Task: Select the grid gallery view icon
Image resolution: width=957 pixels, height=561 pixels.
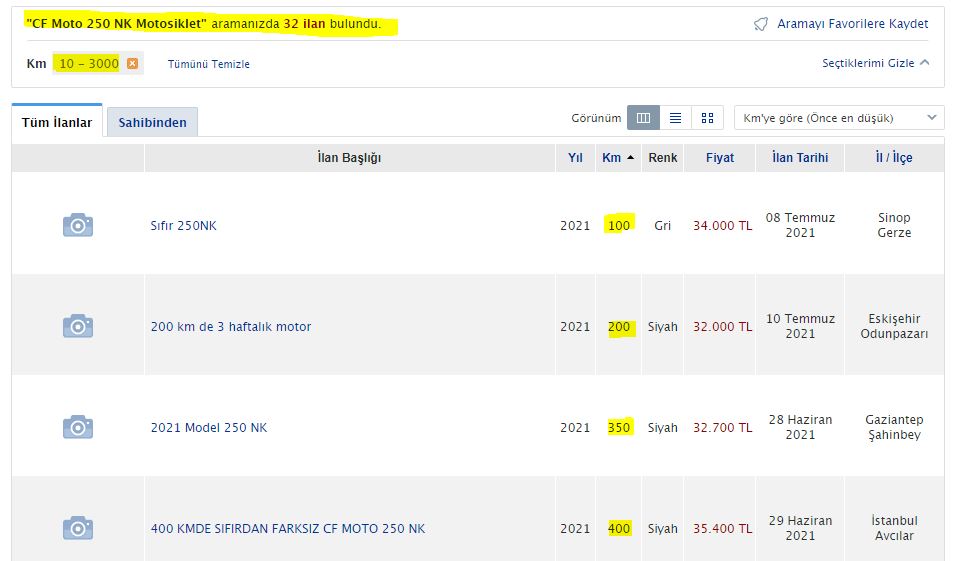Action: (707, 118)
